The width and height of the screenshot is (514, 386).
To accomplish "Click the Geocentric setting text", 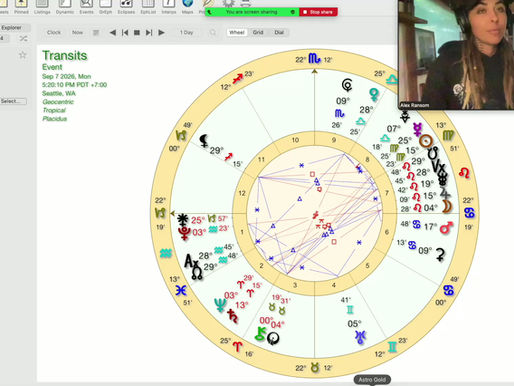I will pyautogui.click(x=58, y=102).
